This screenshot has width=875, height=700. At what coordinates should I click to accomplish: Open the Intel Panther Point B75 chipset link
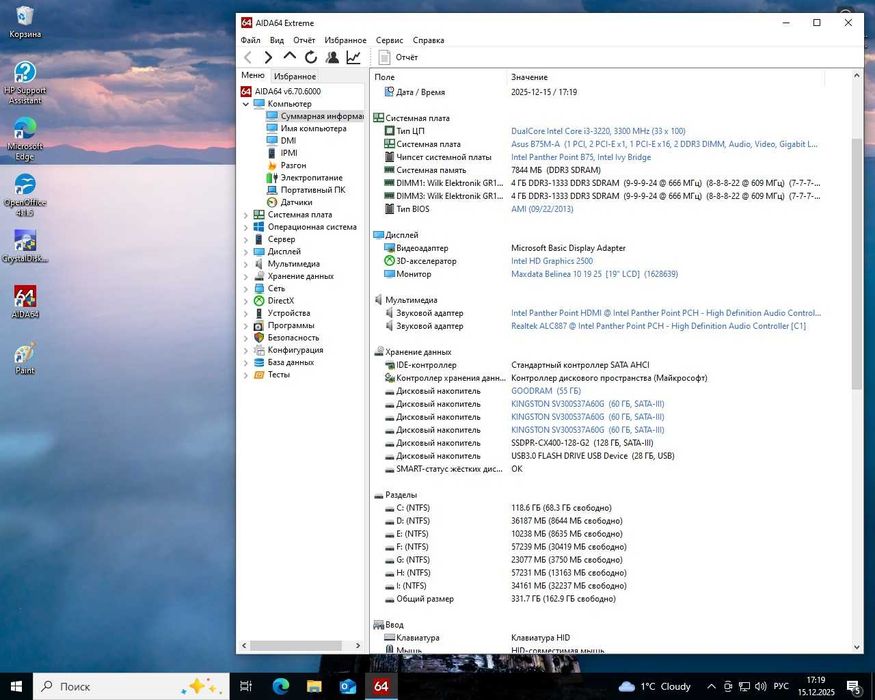pos(581,157)
